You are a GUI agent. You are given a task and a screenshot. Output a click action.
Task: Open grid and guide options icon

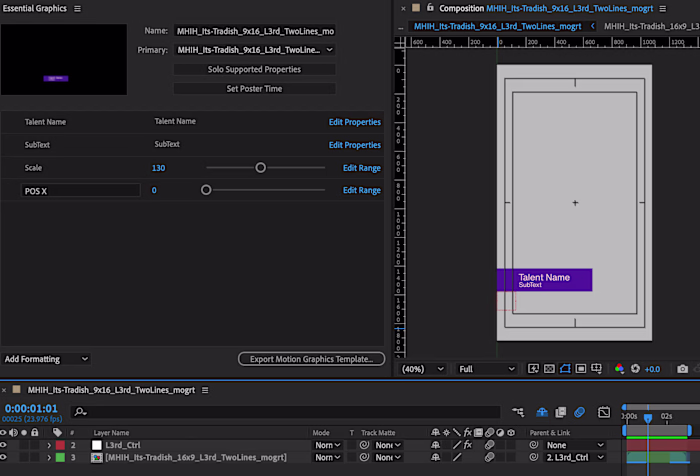[596, 368]
